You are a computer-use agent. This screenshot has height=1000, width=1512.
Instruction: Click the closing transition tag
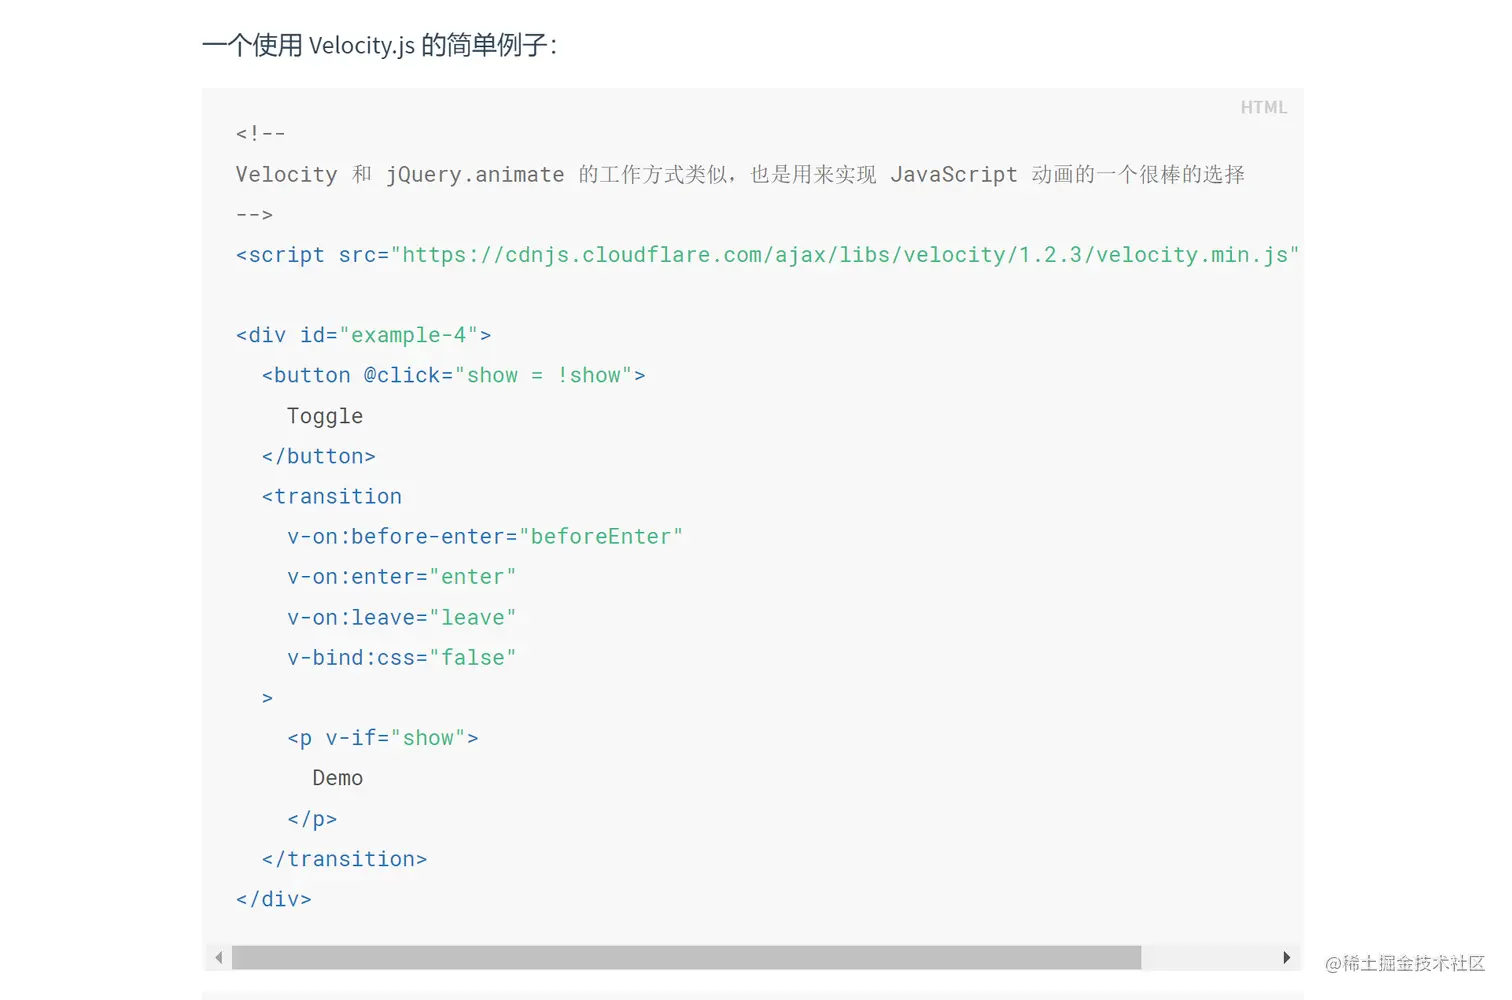point(344,859)
